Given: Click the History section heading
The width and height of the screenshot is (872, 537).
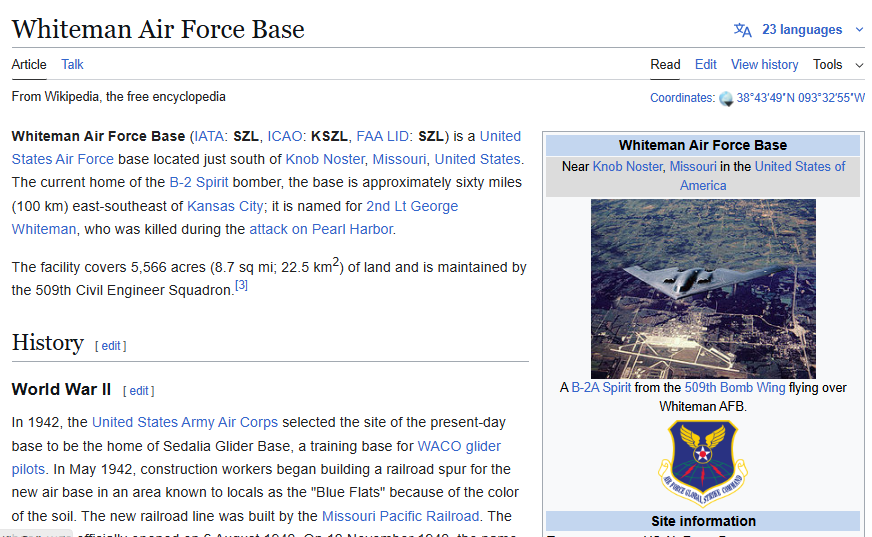Looking at the screenshot, I should point(48,342).
